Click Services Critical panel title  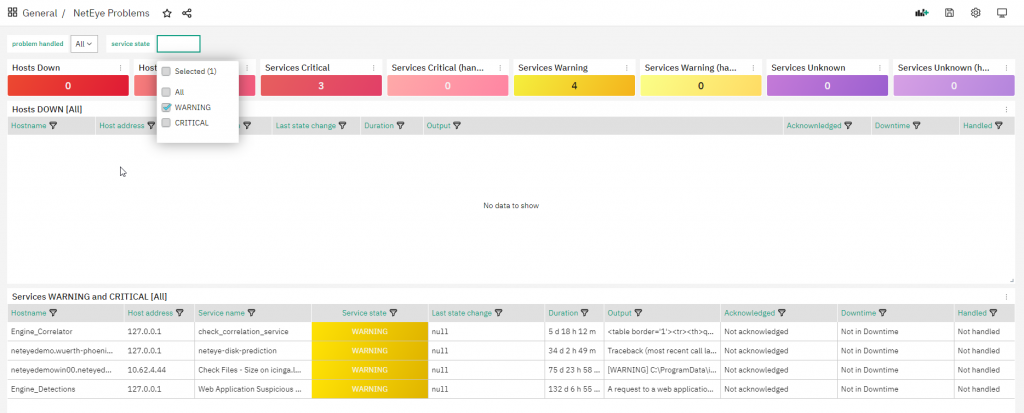click(x=297, y=67)
